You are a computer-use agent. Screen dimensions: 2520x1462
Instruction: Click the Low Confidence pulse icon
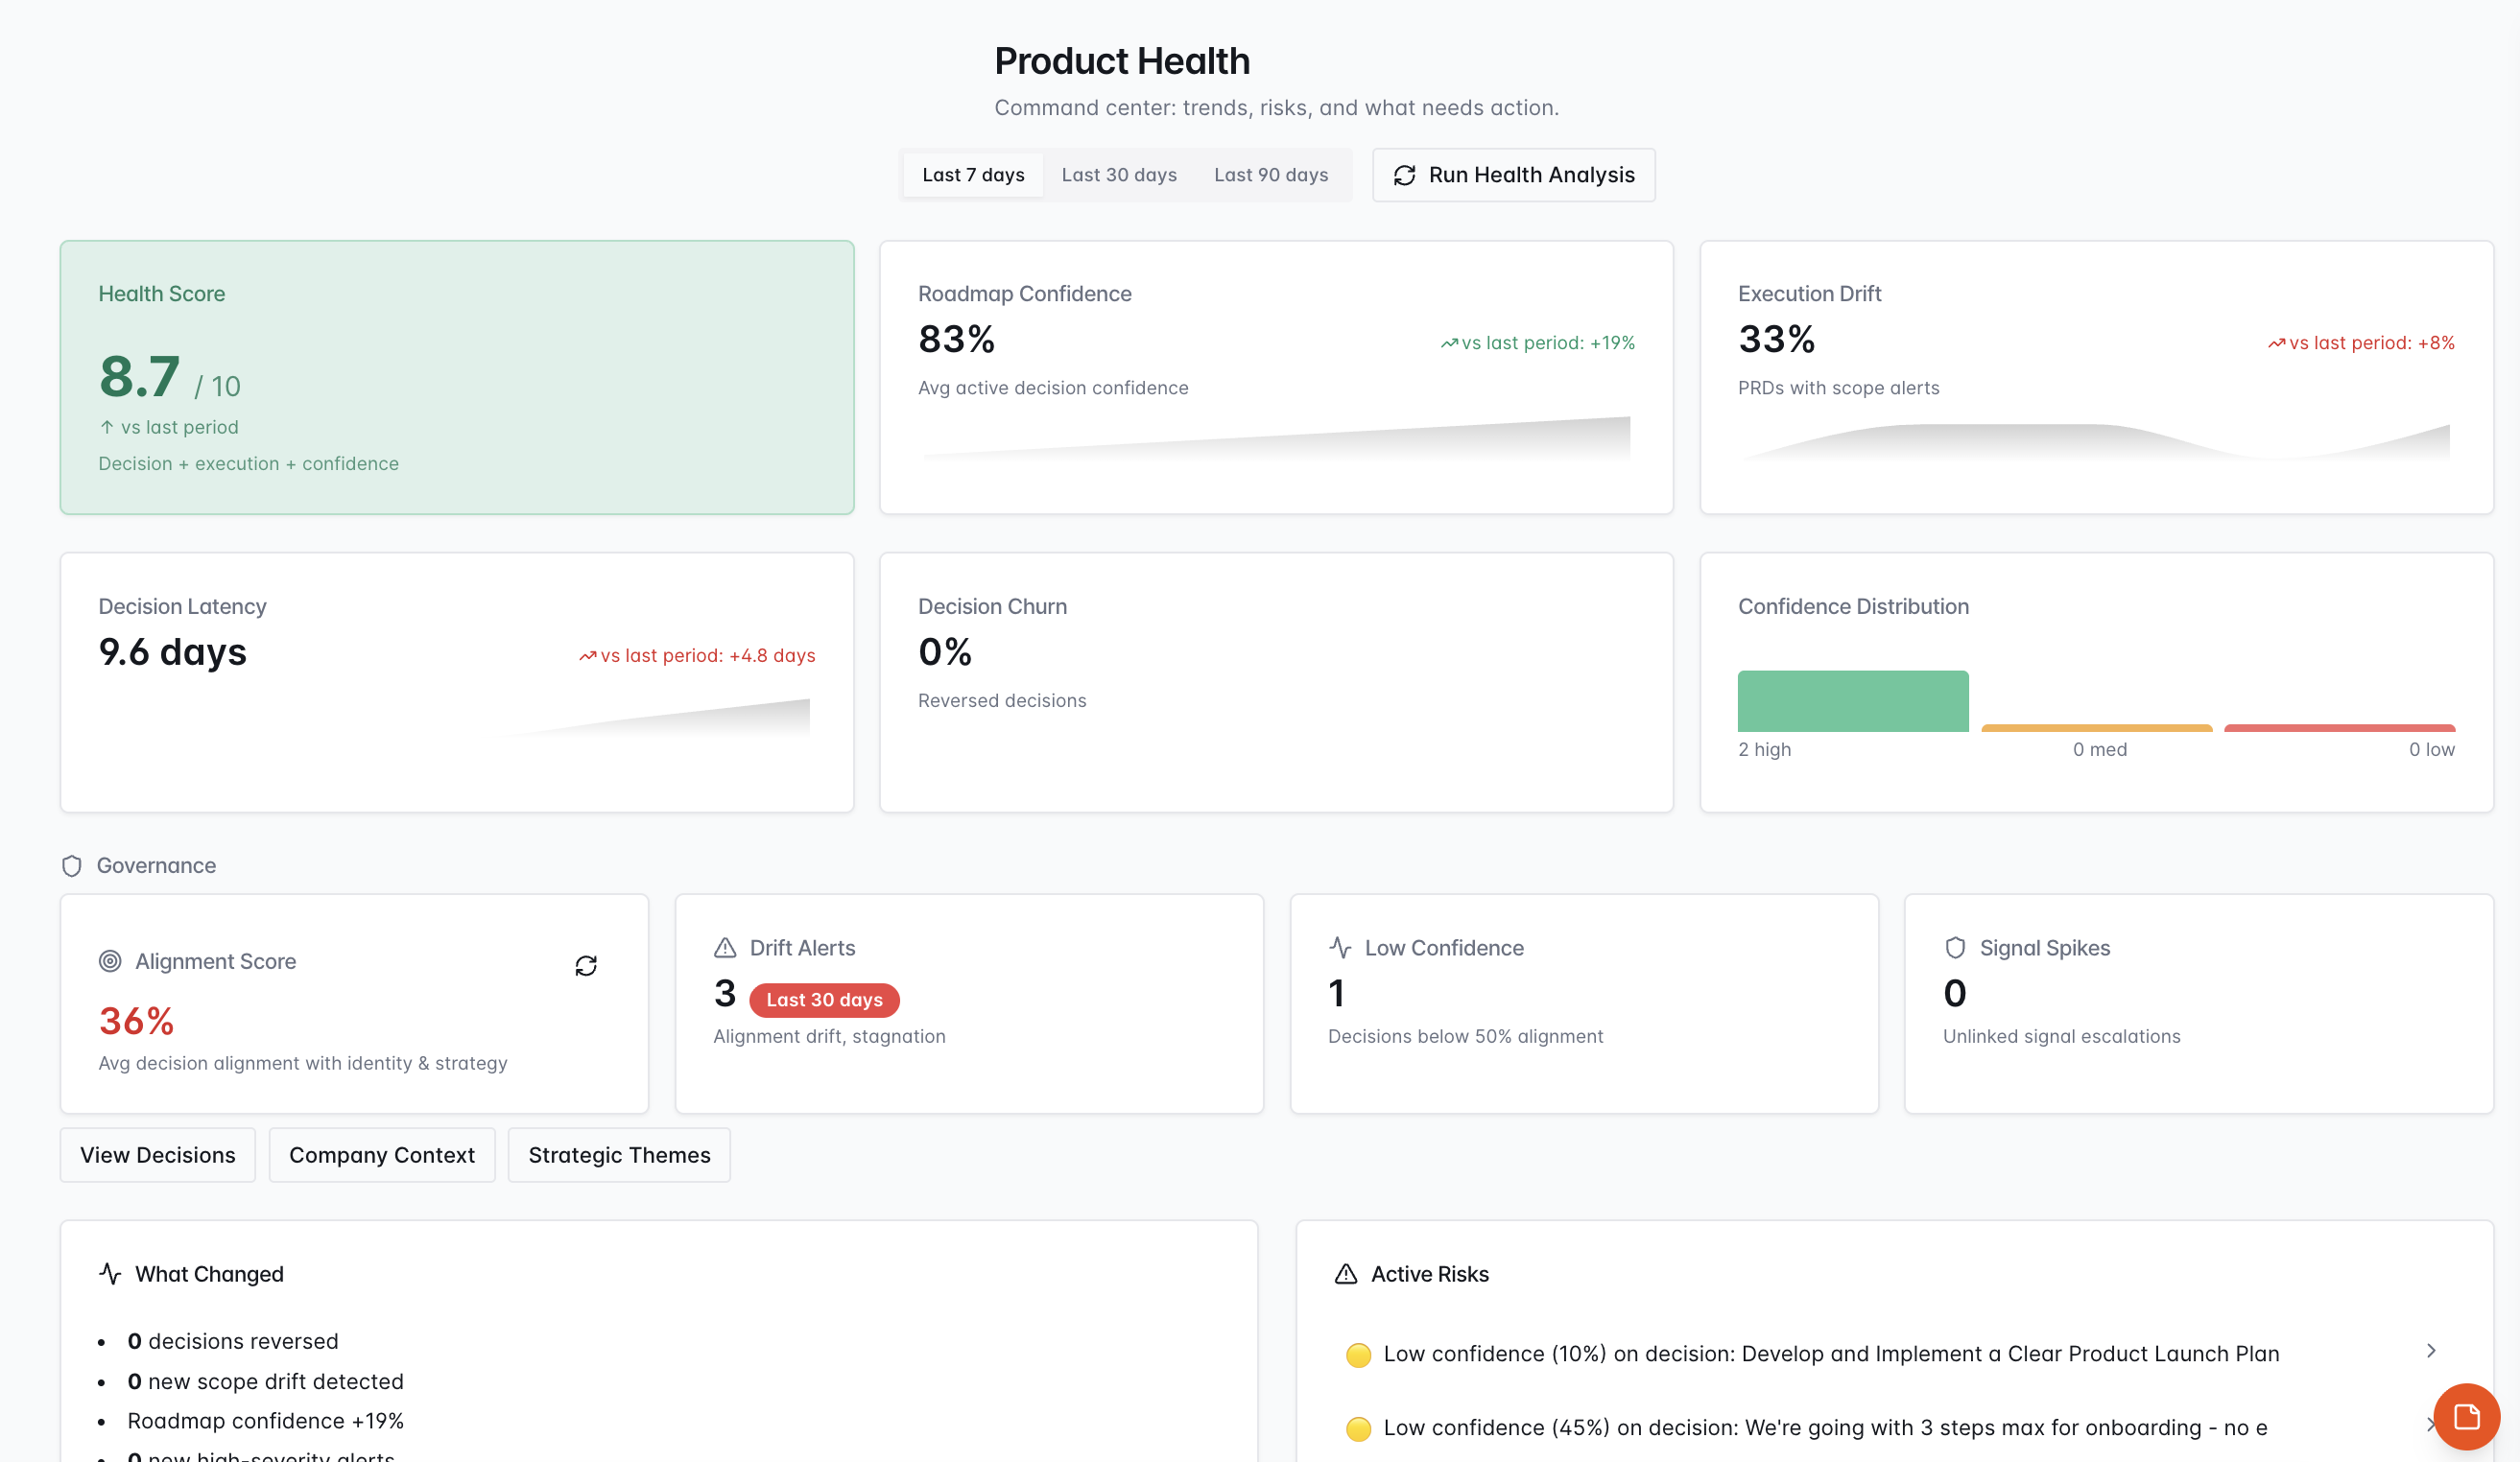(x=1340, y=948)
